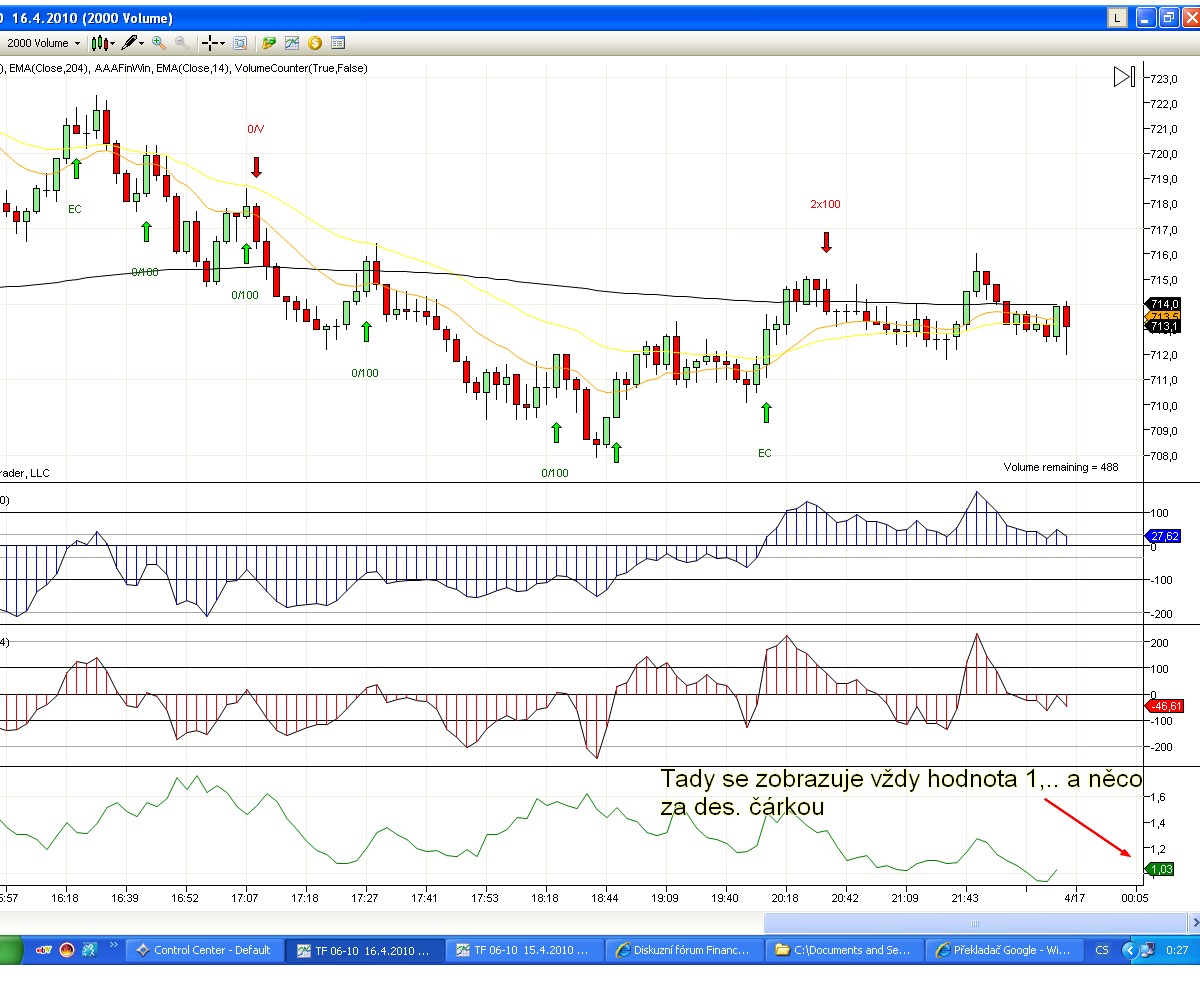This screenshot has height=1000, width=1200.
Task: Click the horizontal chart scrollbar thumb
Action: point(974,923)
